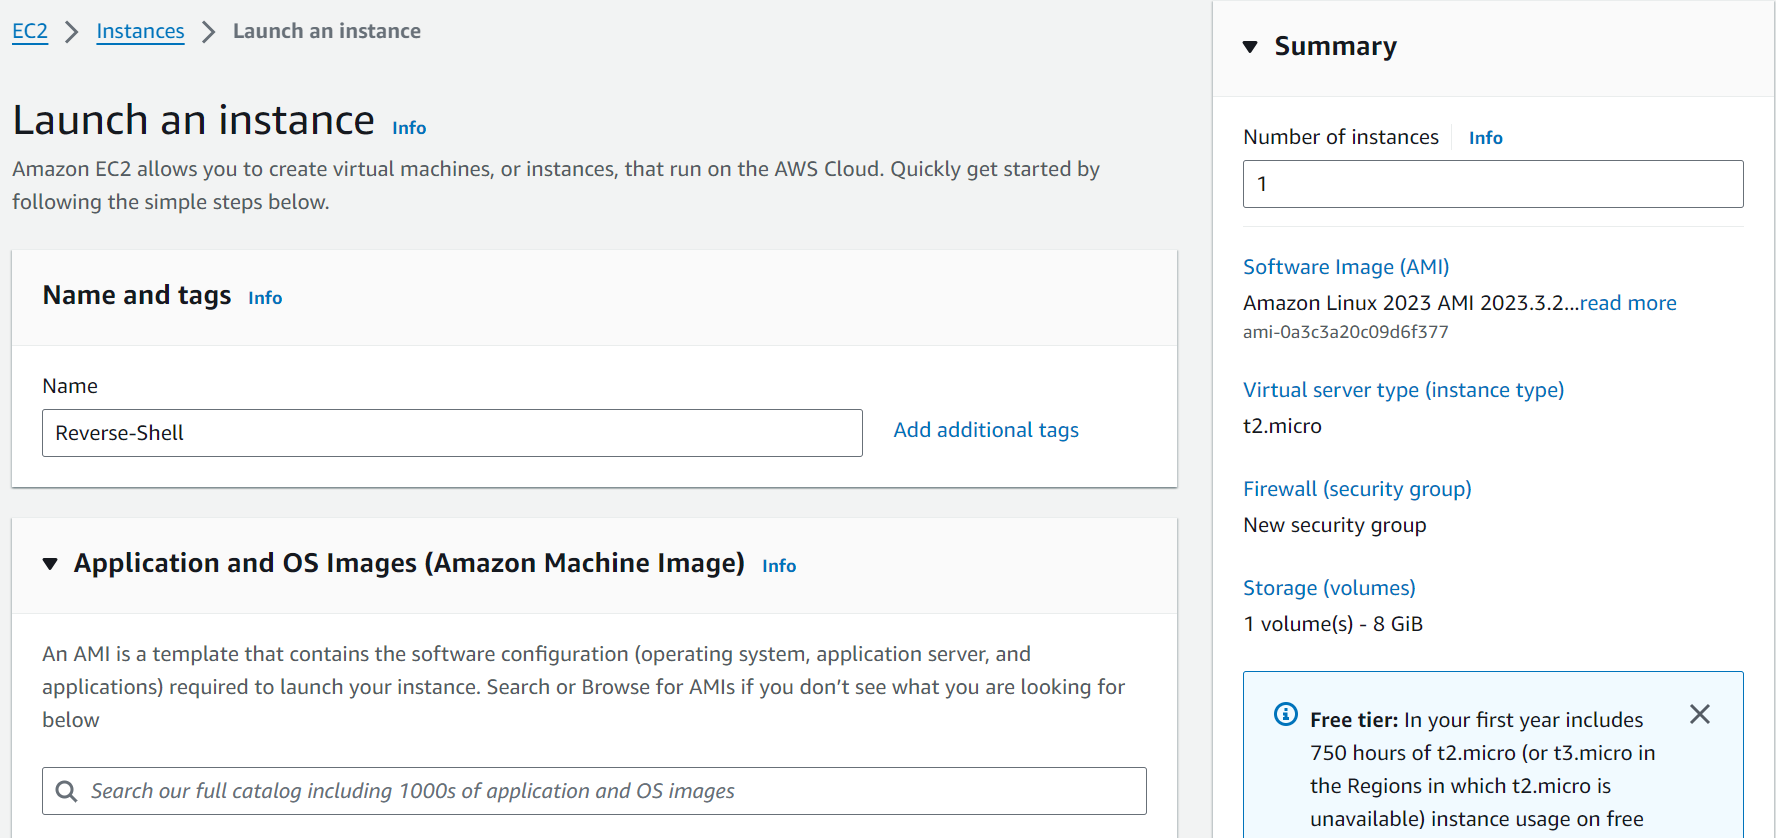Open Software Image (AMI) summary link
This screenshot has width=1776, height=838.
pyautogui.click(x=1345, y=267)
